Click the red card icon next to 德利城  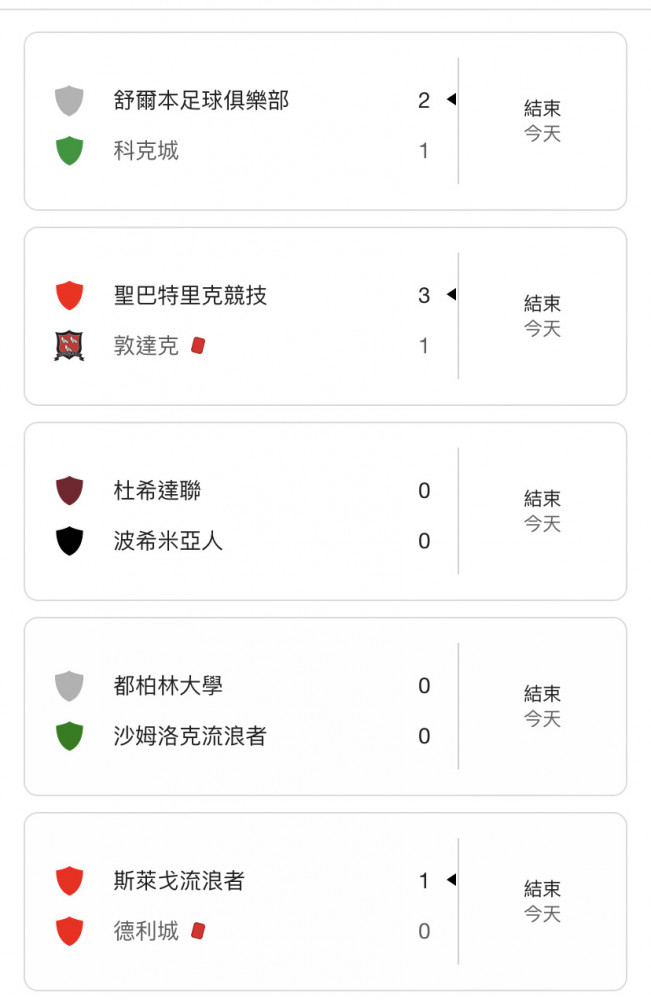point(198,931)
